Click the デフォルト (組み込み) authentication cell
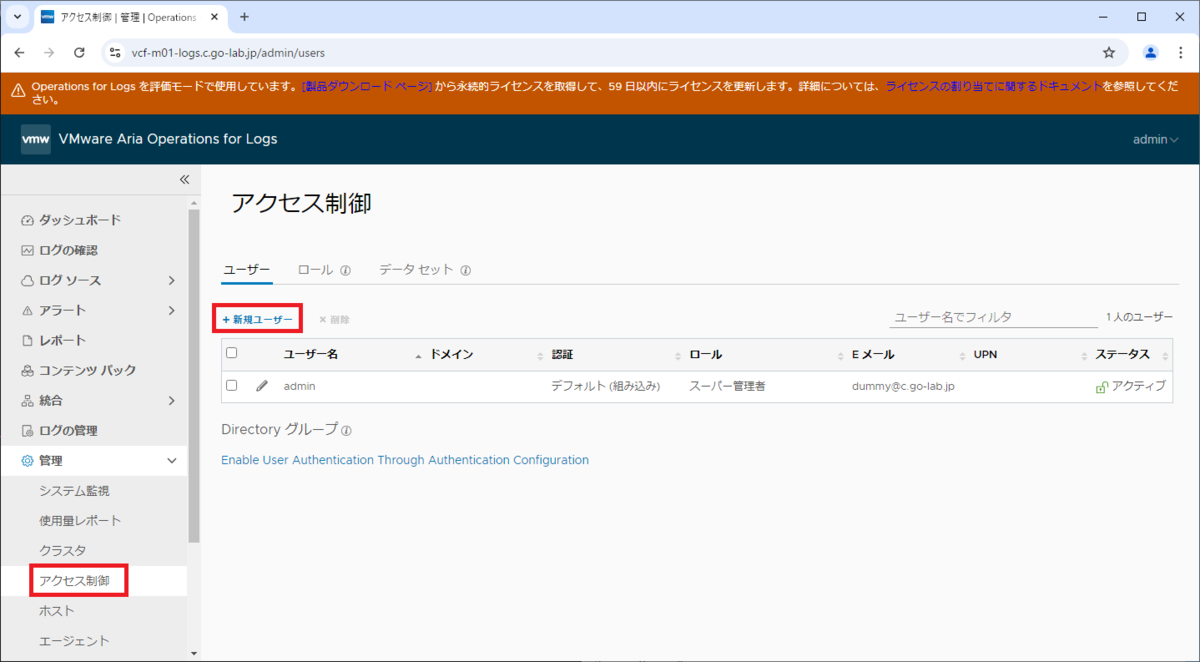Screen dimensions: 1200x662 point(606,386)
